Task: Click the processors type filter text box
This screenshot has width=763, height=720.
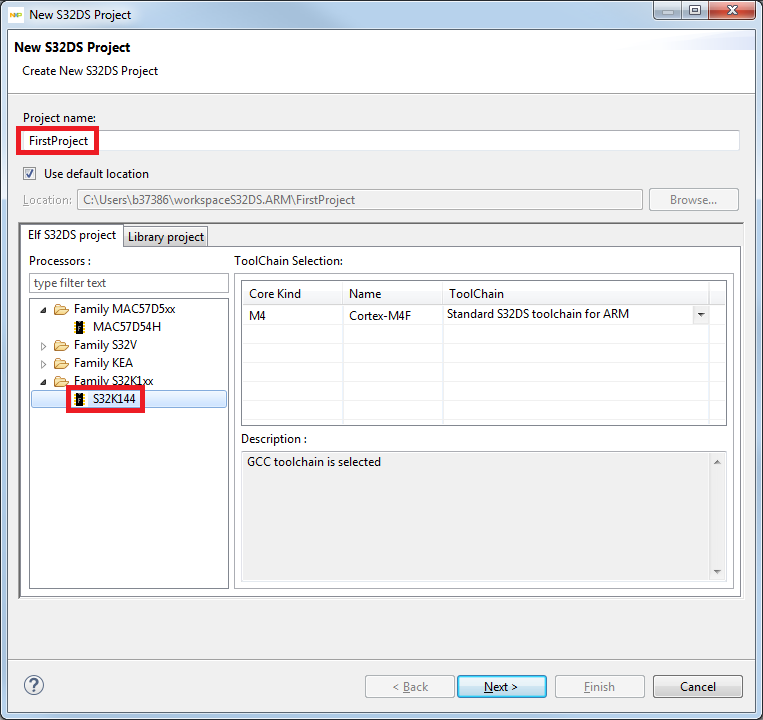Action: [x=129, y=283]
